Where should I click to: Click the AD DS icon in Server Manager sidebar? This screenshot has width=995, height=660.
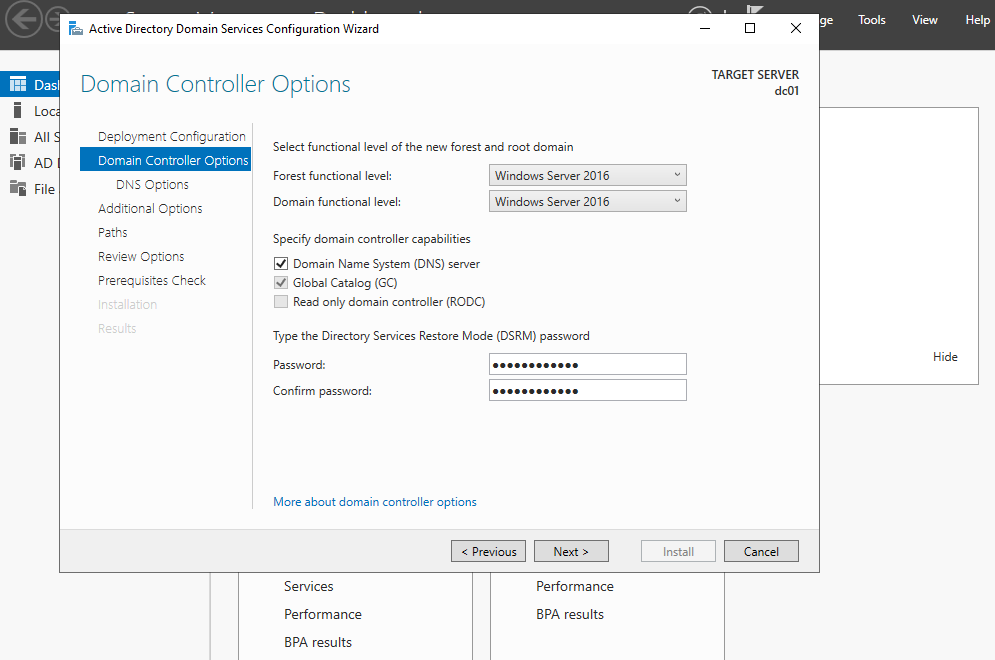click(x=18, y=162)
